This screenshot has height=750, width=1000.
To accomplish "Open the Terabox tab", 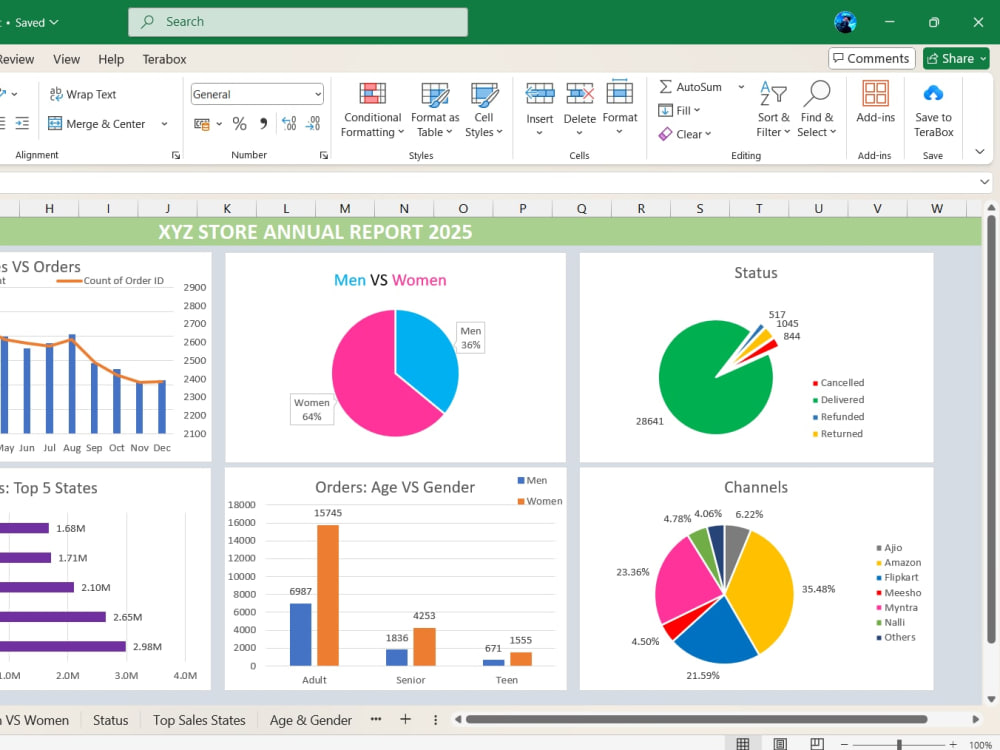I will [x=164, y=59].
